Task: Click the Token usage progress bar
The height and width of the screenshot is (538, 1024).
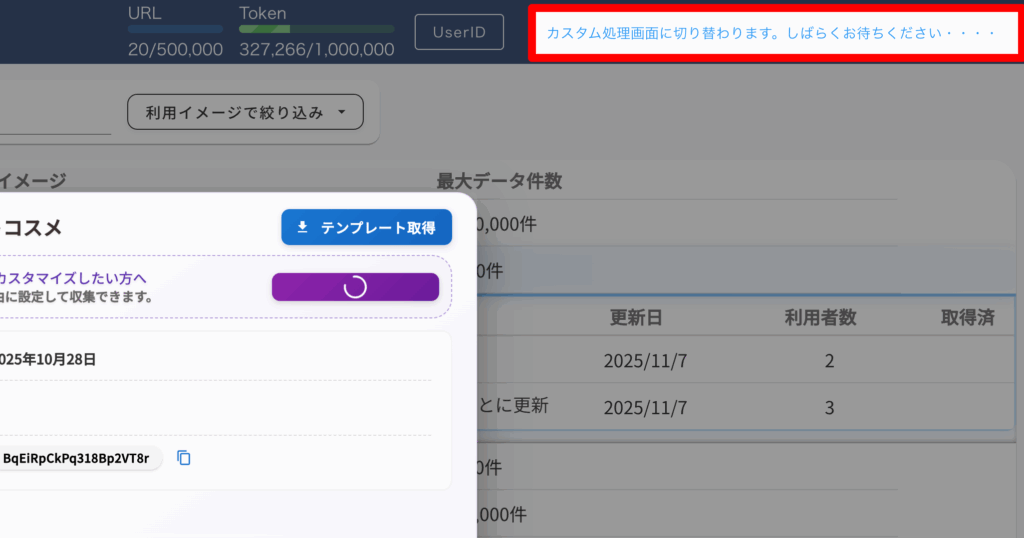Action: click(x=316, y=30)
